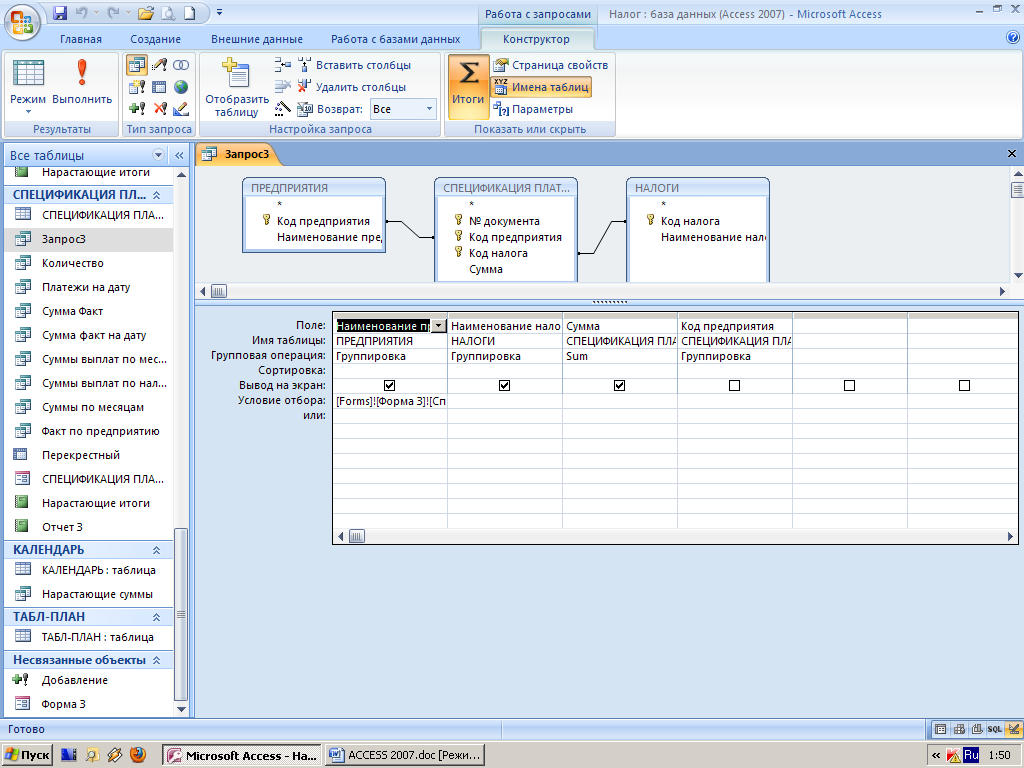This screenshot has height=768, width=1024.
Task: Collapse the Несвязанные объекты group
Action: coord(157,660)
